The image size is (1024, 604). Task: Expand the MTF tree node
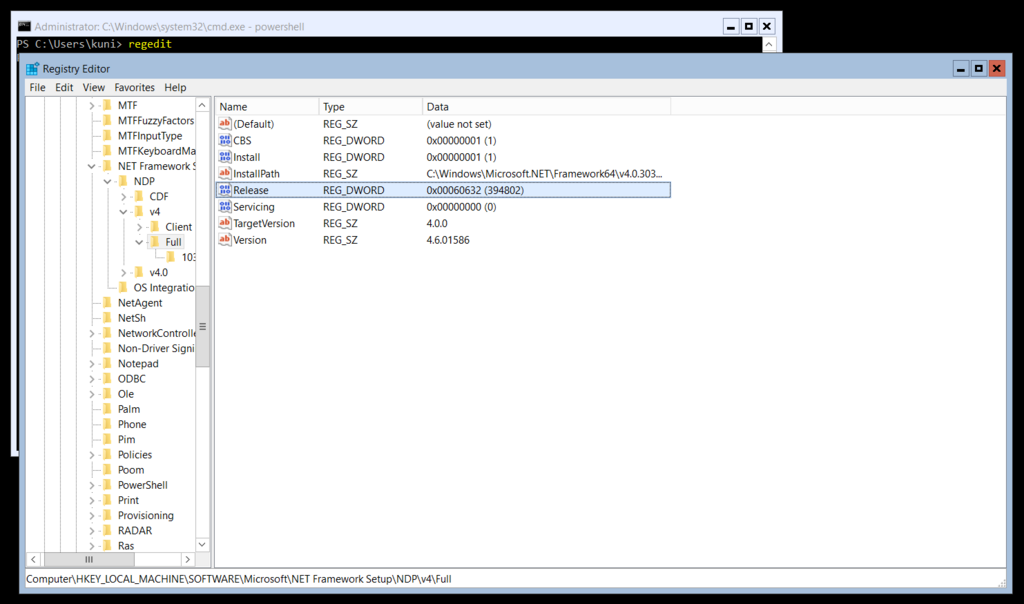point(91,105)
